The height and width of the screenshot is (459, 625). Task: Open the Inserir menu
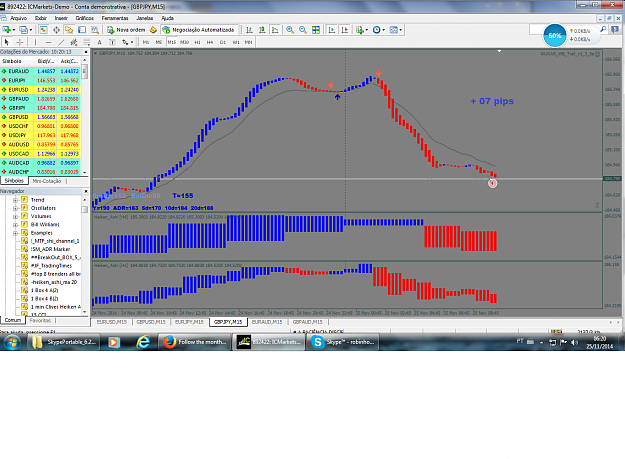61,18
